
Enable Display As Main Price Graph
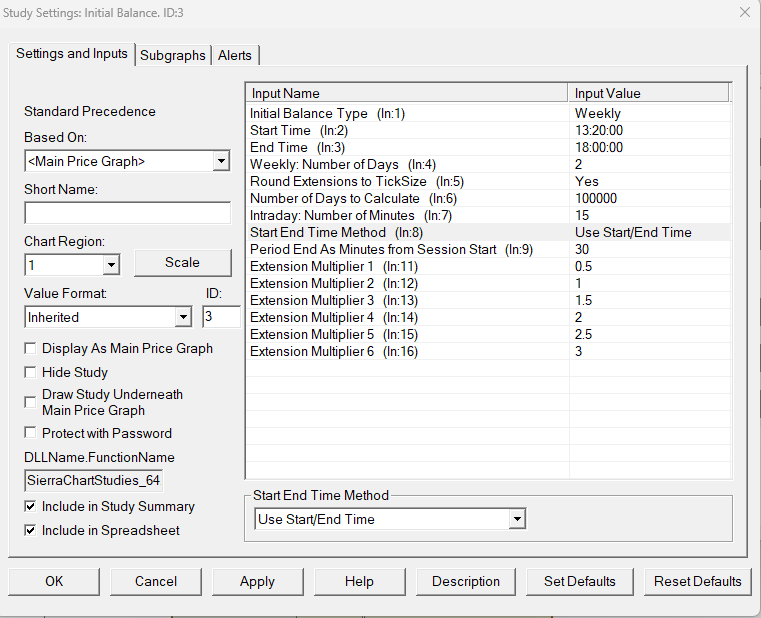coord(31,349)
